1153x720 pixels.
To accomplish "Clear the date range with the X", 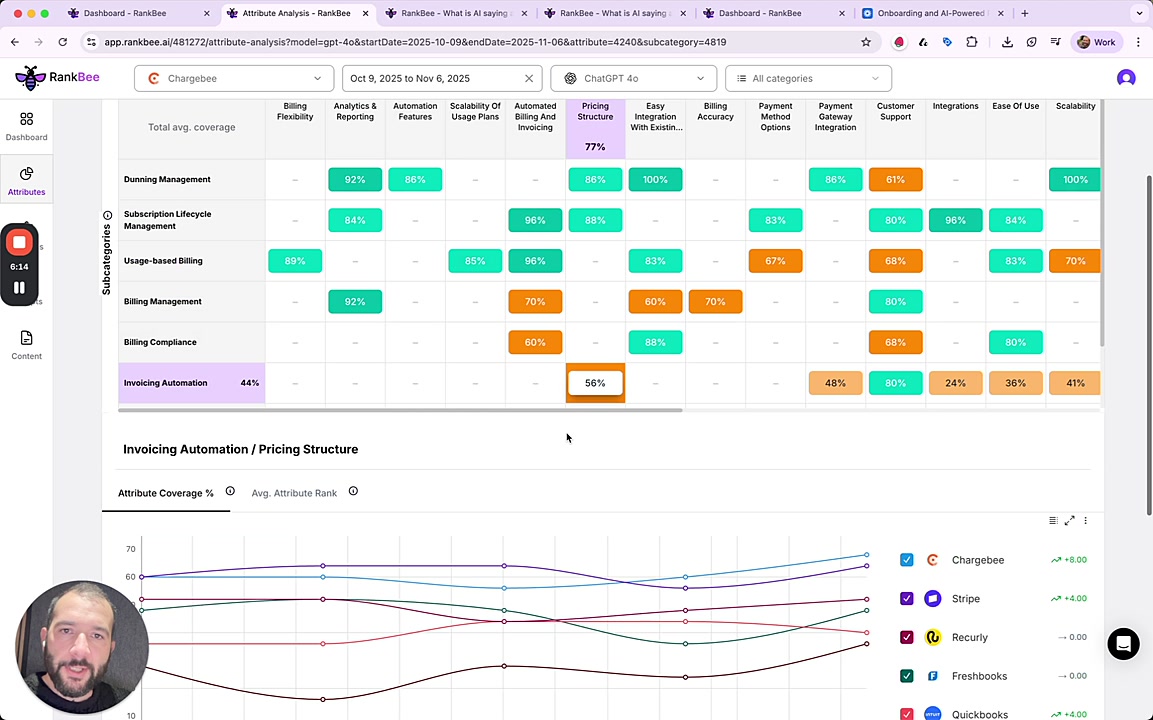I will [x=529, y=79].
